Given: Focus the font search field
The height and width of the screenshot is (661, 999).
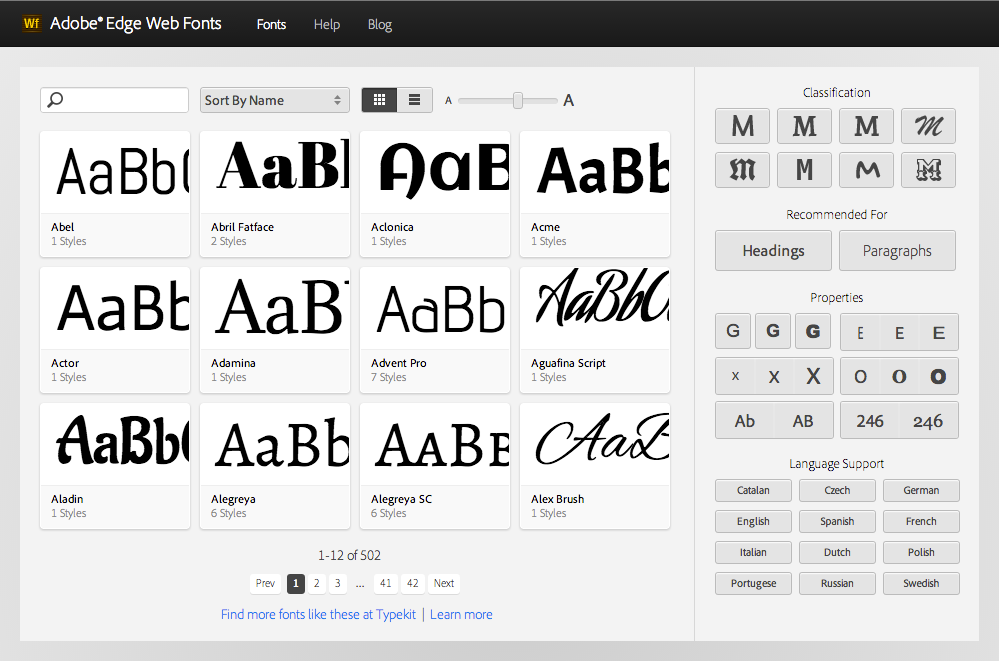Looking at the screenshot, I should (115, 100).
